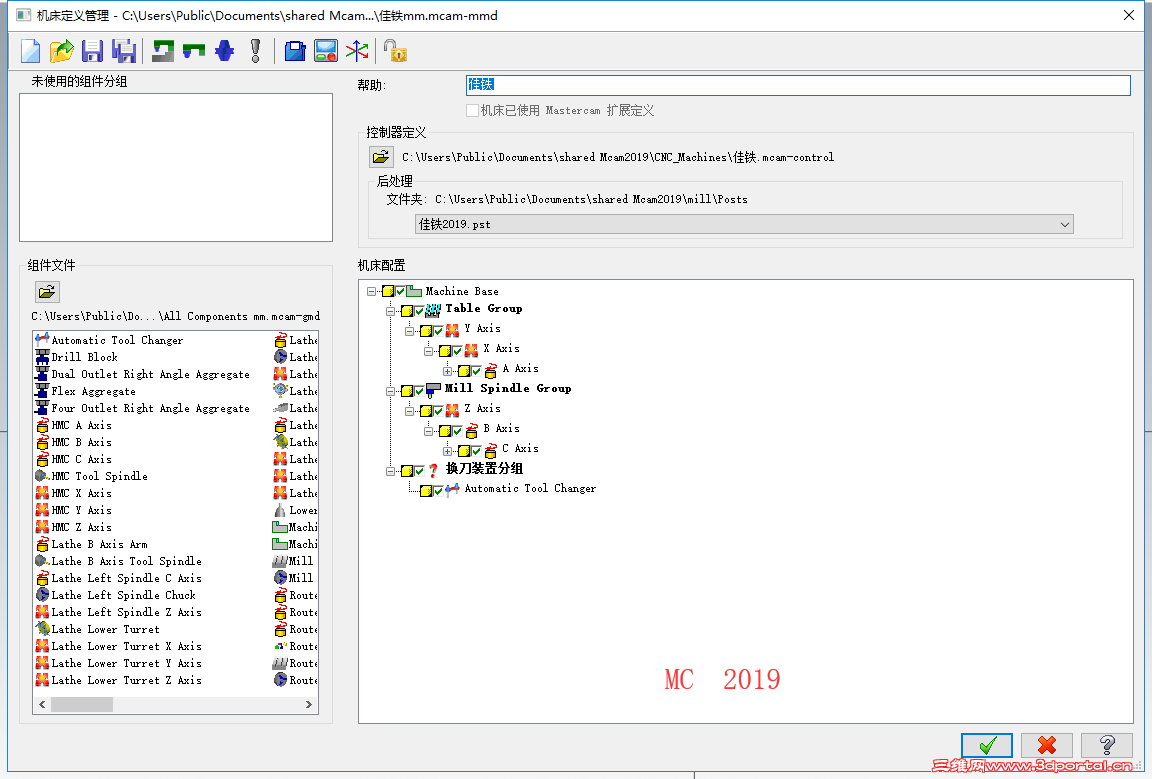
Task: Collapse the Z Axis node
Action: 410,410
